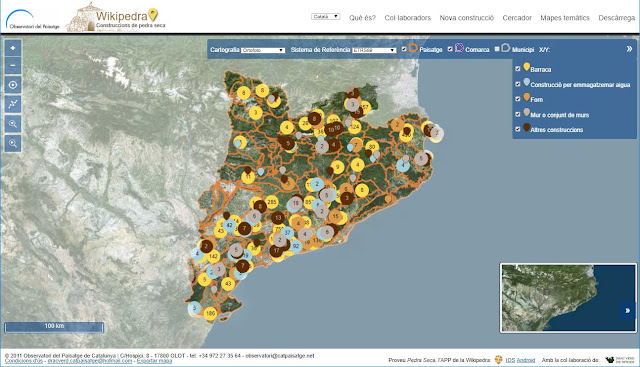Click the locate position target icon

point(13,85)
